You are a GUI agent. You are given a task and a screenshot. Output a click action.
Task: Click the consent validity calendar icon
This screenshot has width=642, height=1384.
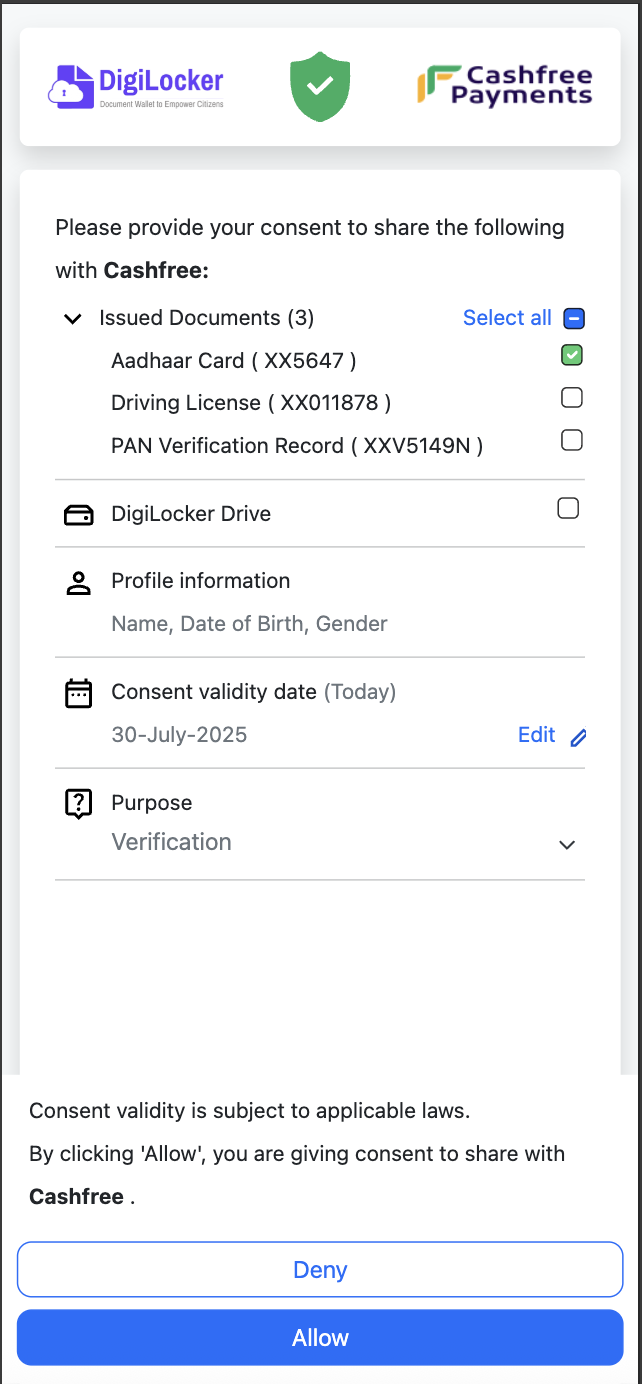(x=78, y=693)
